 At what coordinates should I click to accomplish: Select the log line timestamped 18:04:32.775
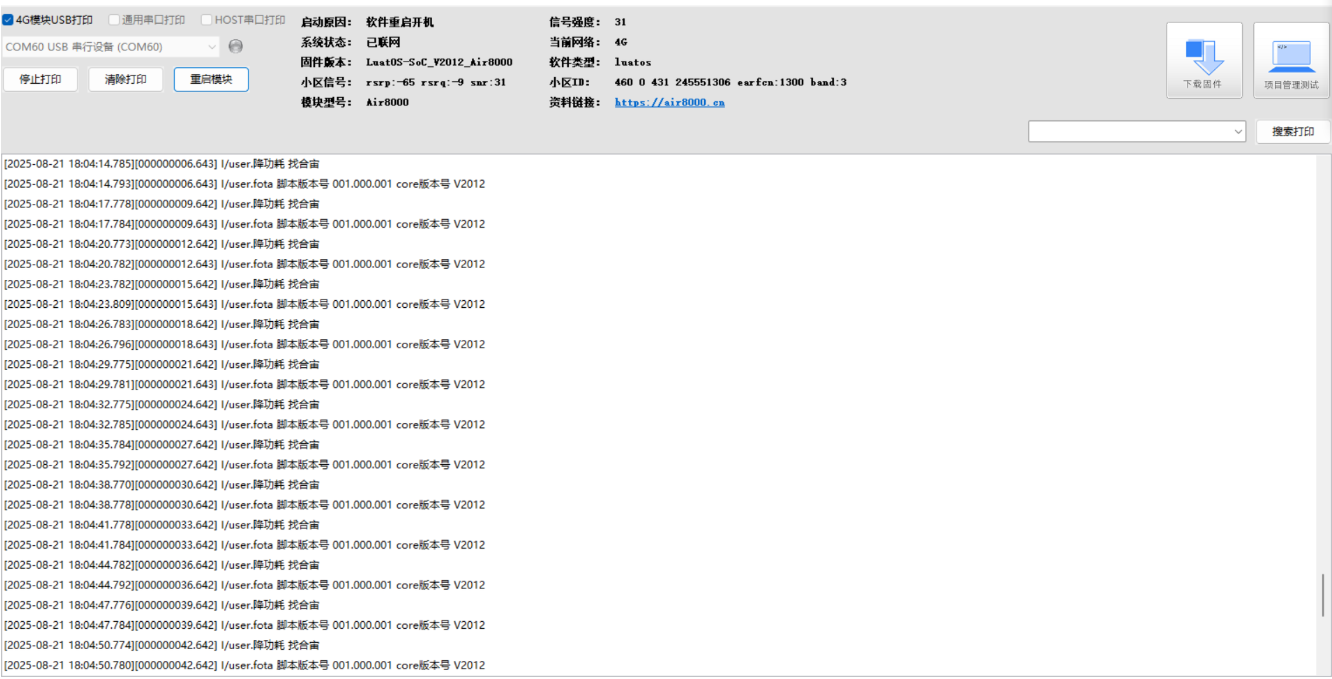[162, 404]
